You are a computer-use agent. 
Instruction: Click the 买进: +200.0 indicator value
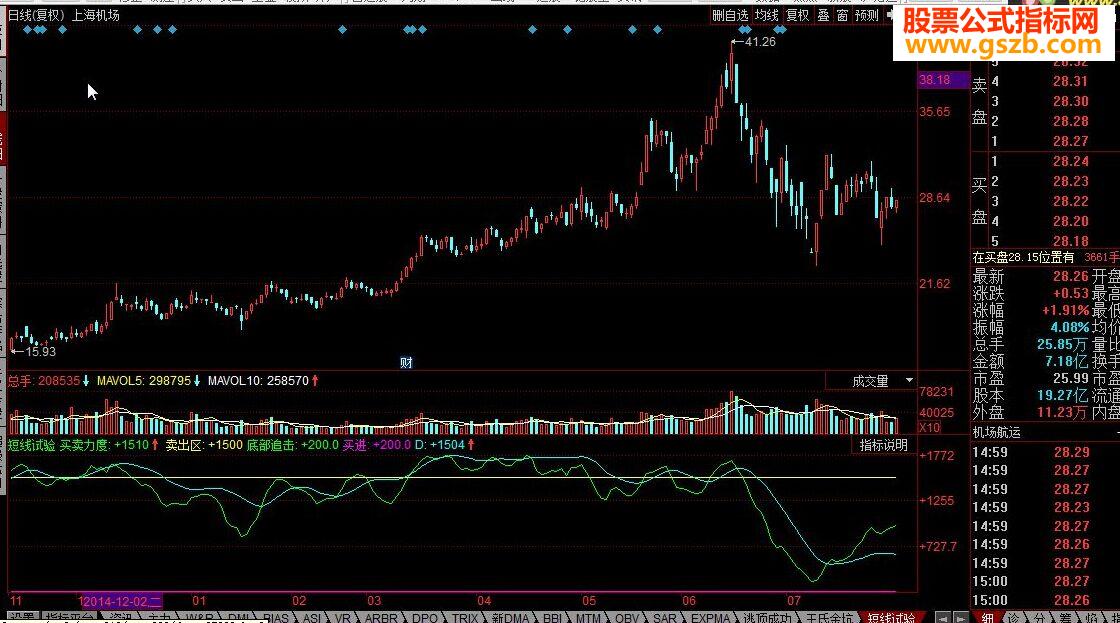coord(376,445)
